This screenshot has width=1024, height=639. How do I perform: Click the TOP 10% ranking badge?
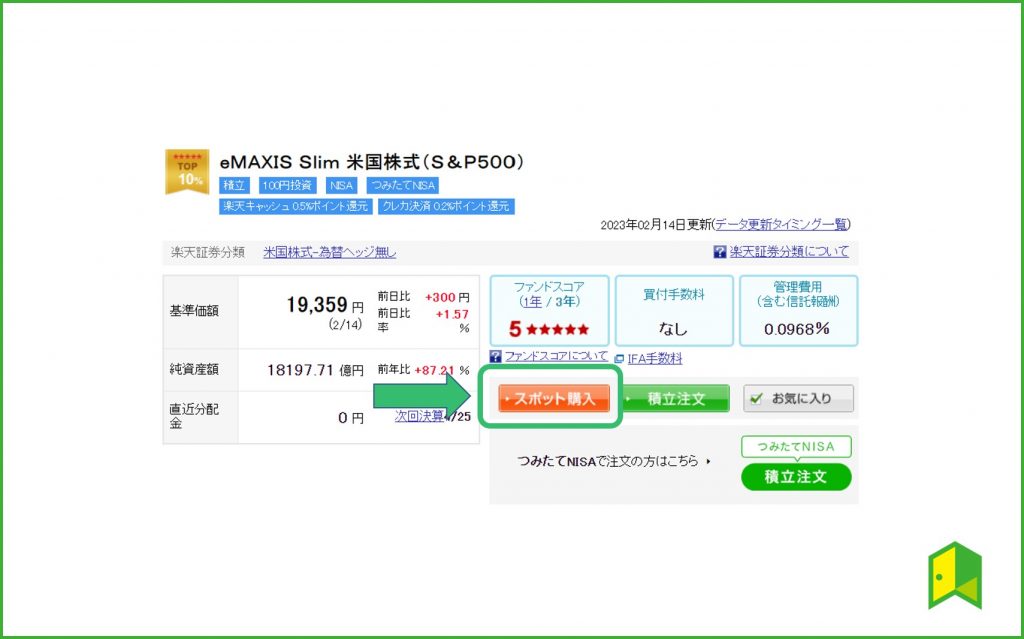[x=186, y=170]
